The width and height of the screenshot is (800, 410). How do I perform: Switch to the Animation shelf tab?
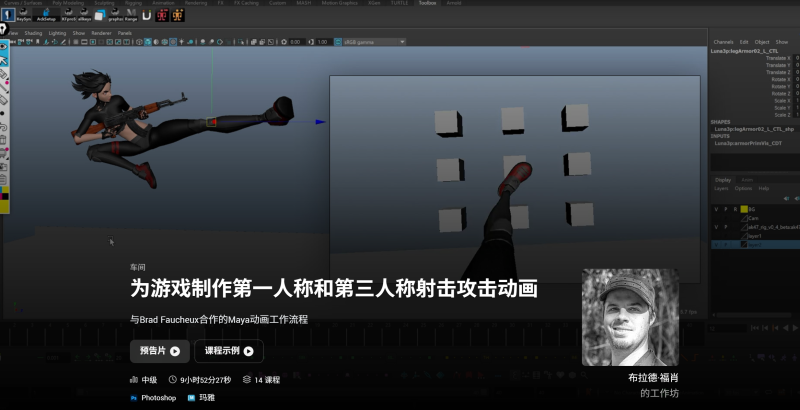(163, 3)
